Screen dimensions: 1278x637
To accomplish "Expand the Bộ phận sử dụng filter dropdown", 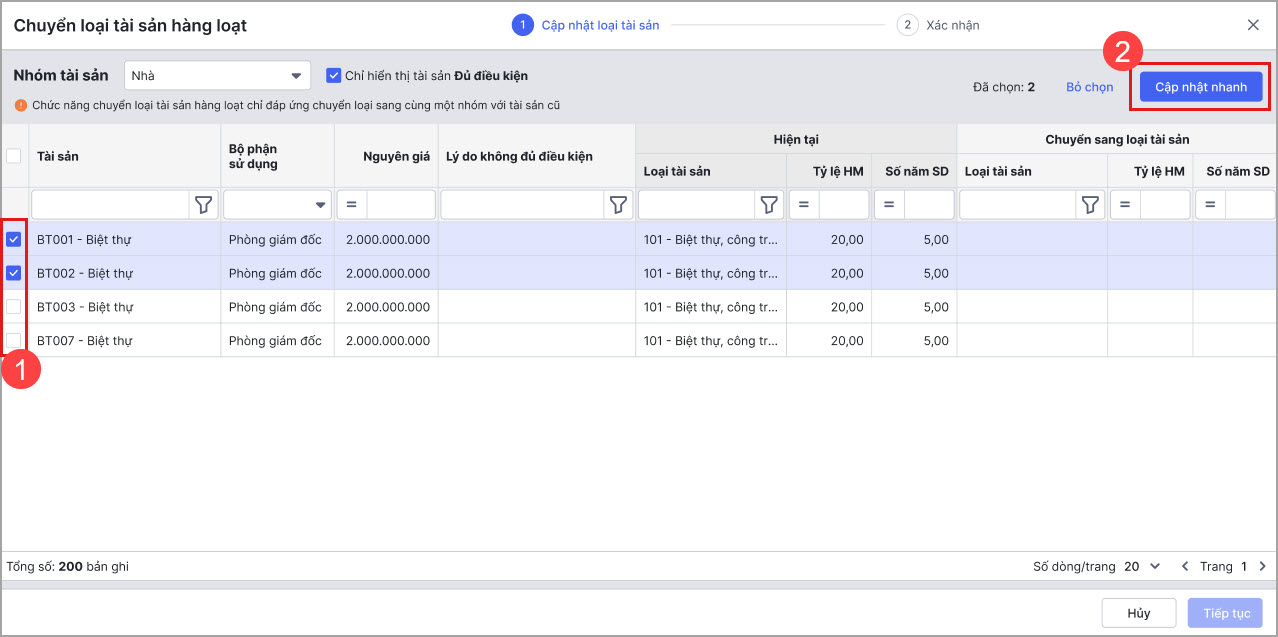I will (x=320, y=205).
